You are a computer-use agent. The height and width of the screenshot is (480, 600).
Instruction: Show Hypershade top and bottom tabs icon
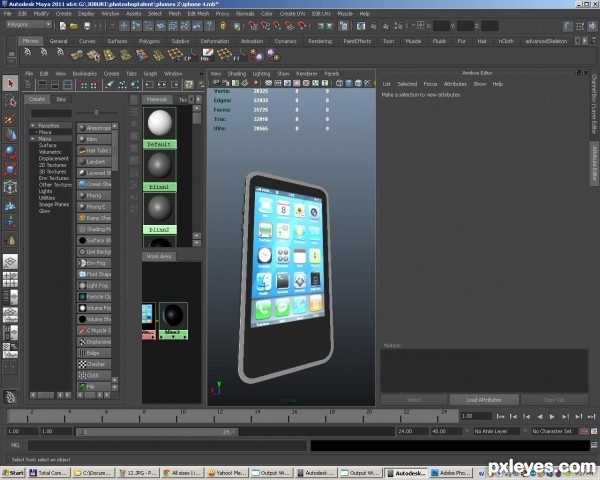point(68,85)
